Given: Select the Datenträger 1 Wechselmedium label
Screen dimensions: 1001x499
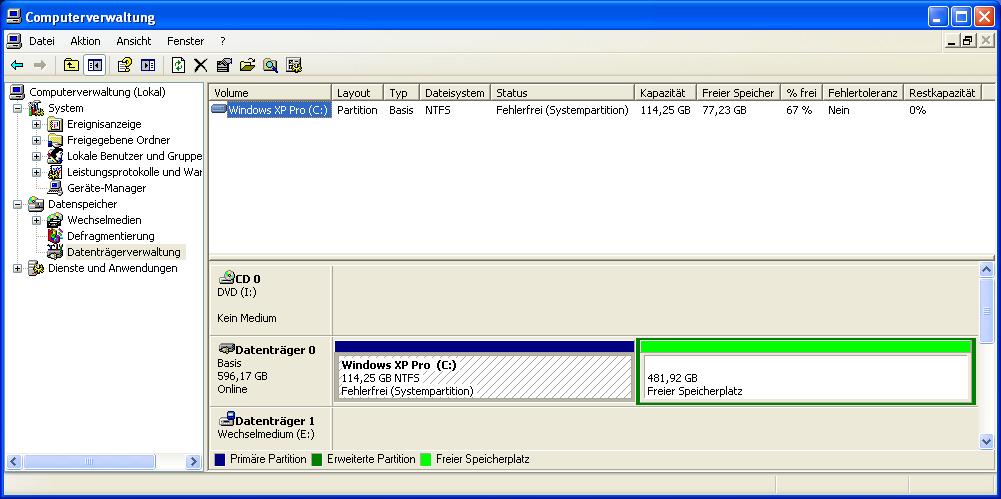Looking at the screenshot, I should point(270,428).
